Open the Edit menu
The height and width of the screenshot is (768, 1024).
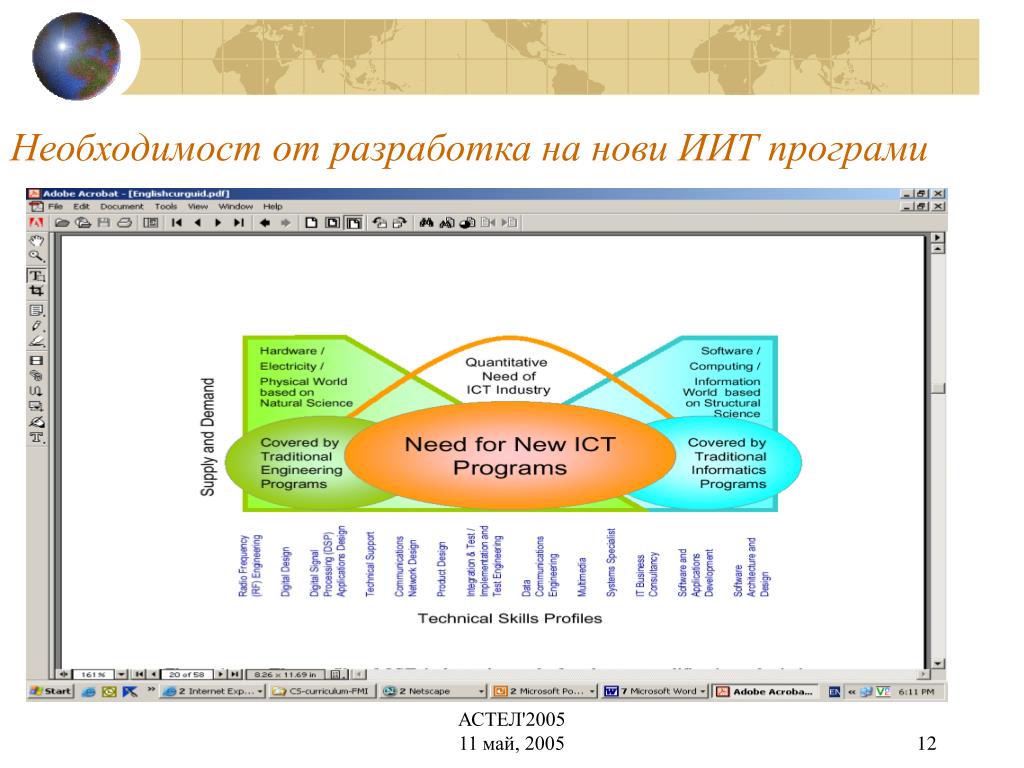pyautogui.click(x=82, y=206)
